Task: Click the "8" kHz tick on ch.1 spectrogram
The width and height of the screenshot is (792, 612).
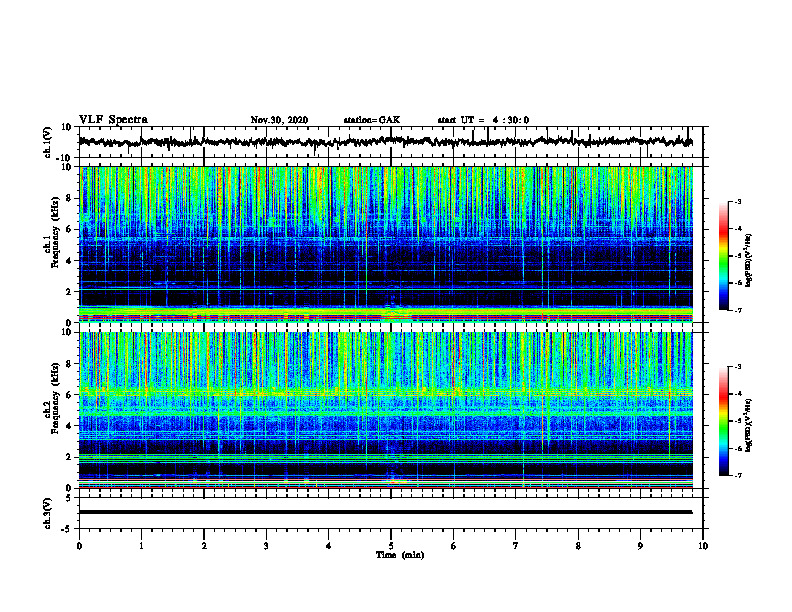Action: 69,198
